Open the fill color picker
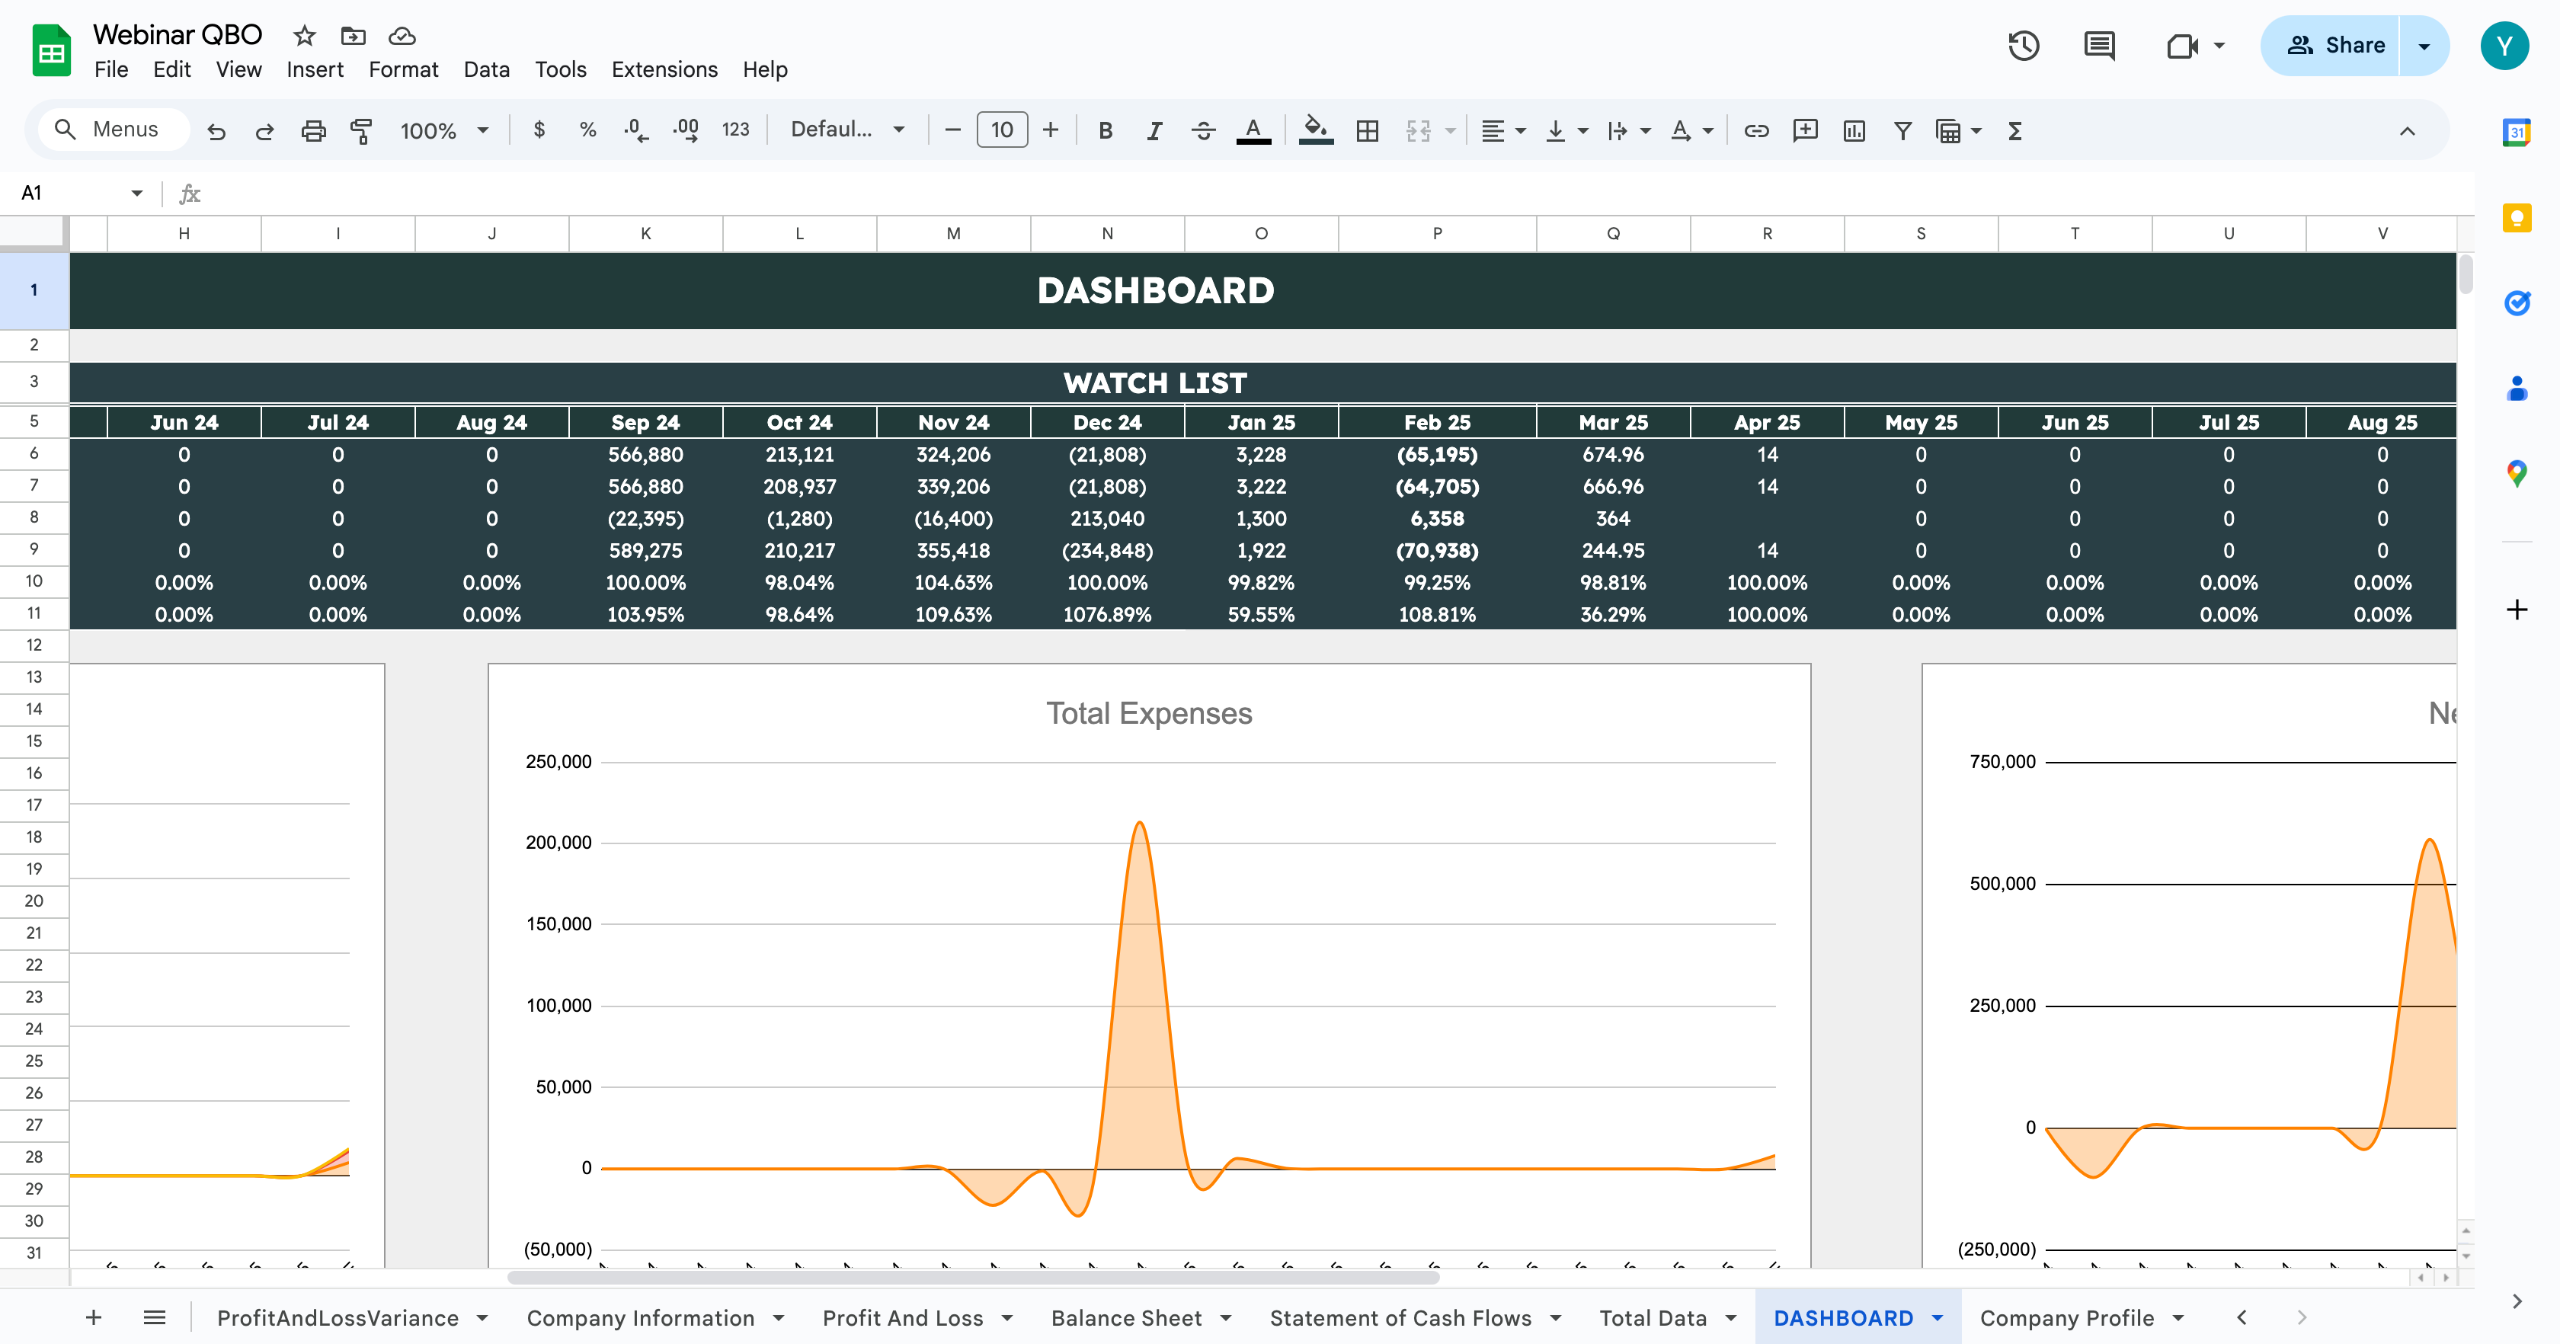 pos(1315,130)
